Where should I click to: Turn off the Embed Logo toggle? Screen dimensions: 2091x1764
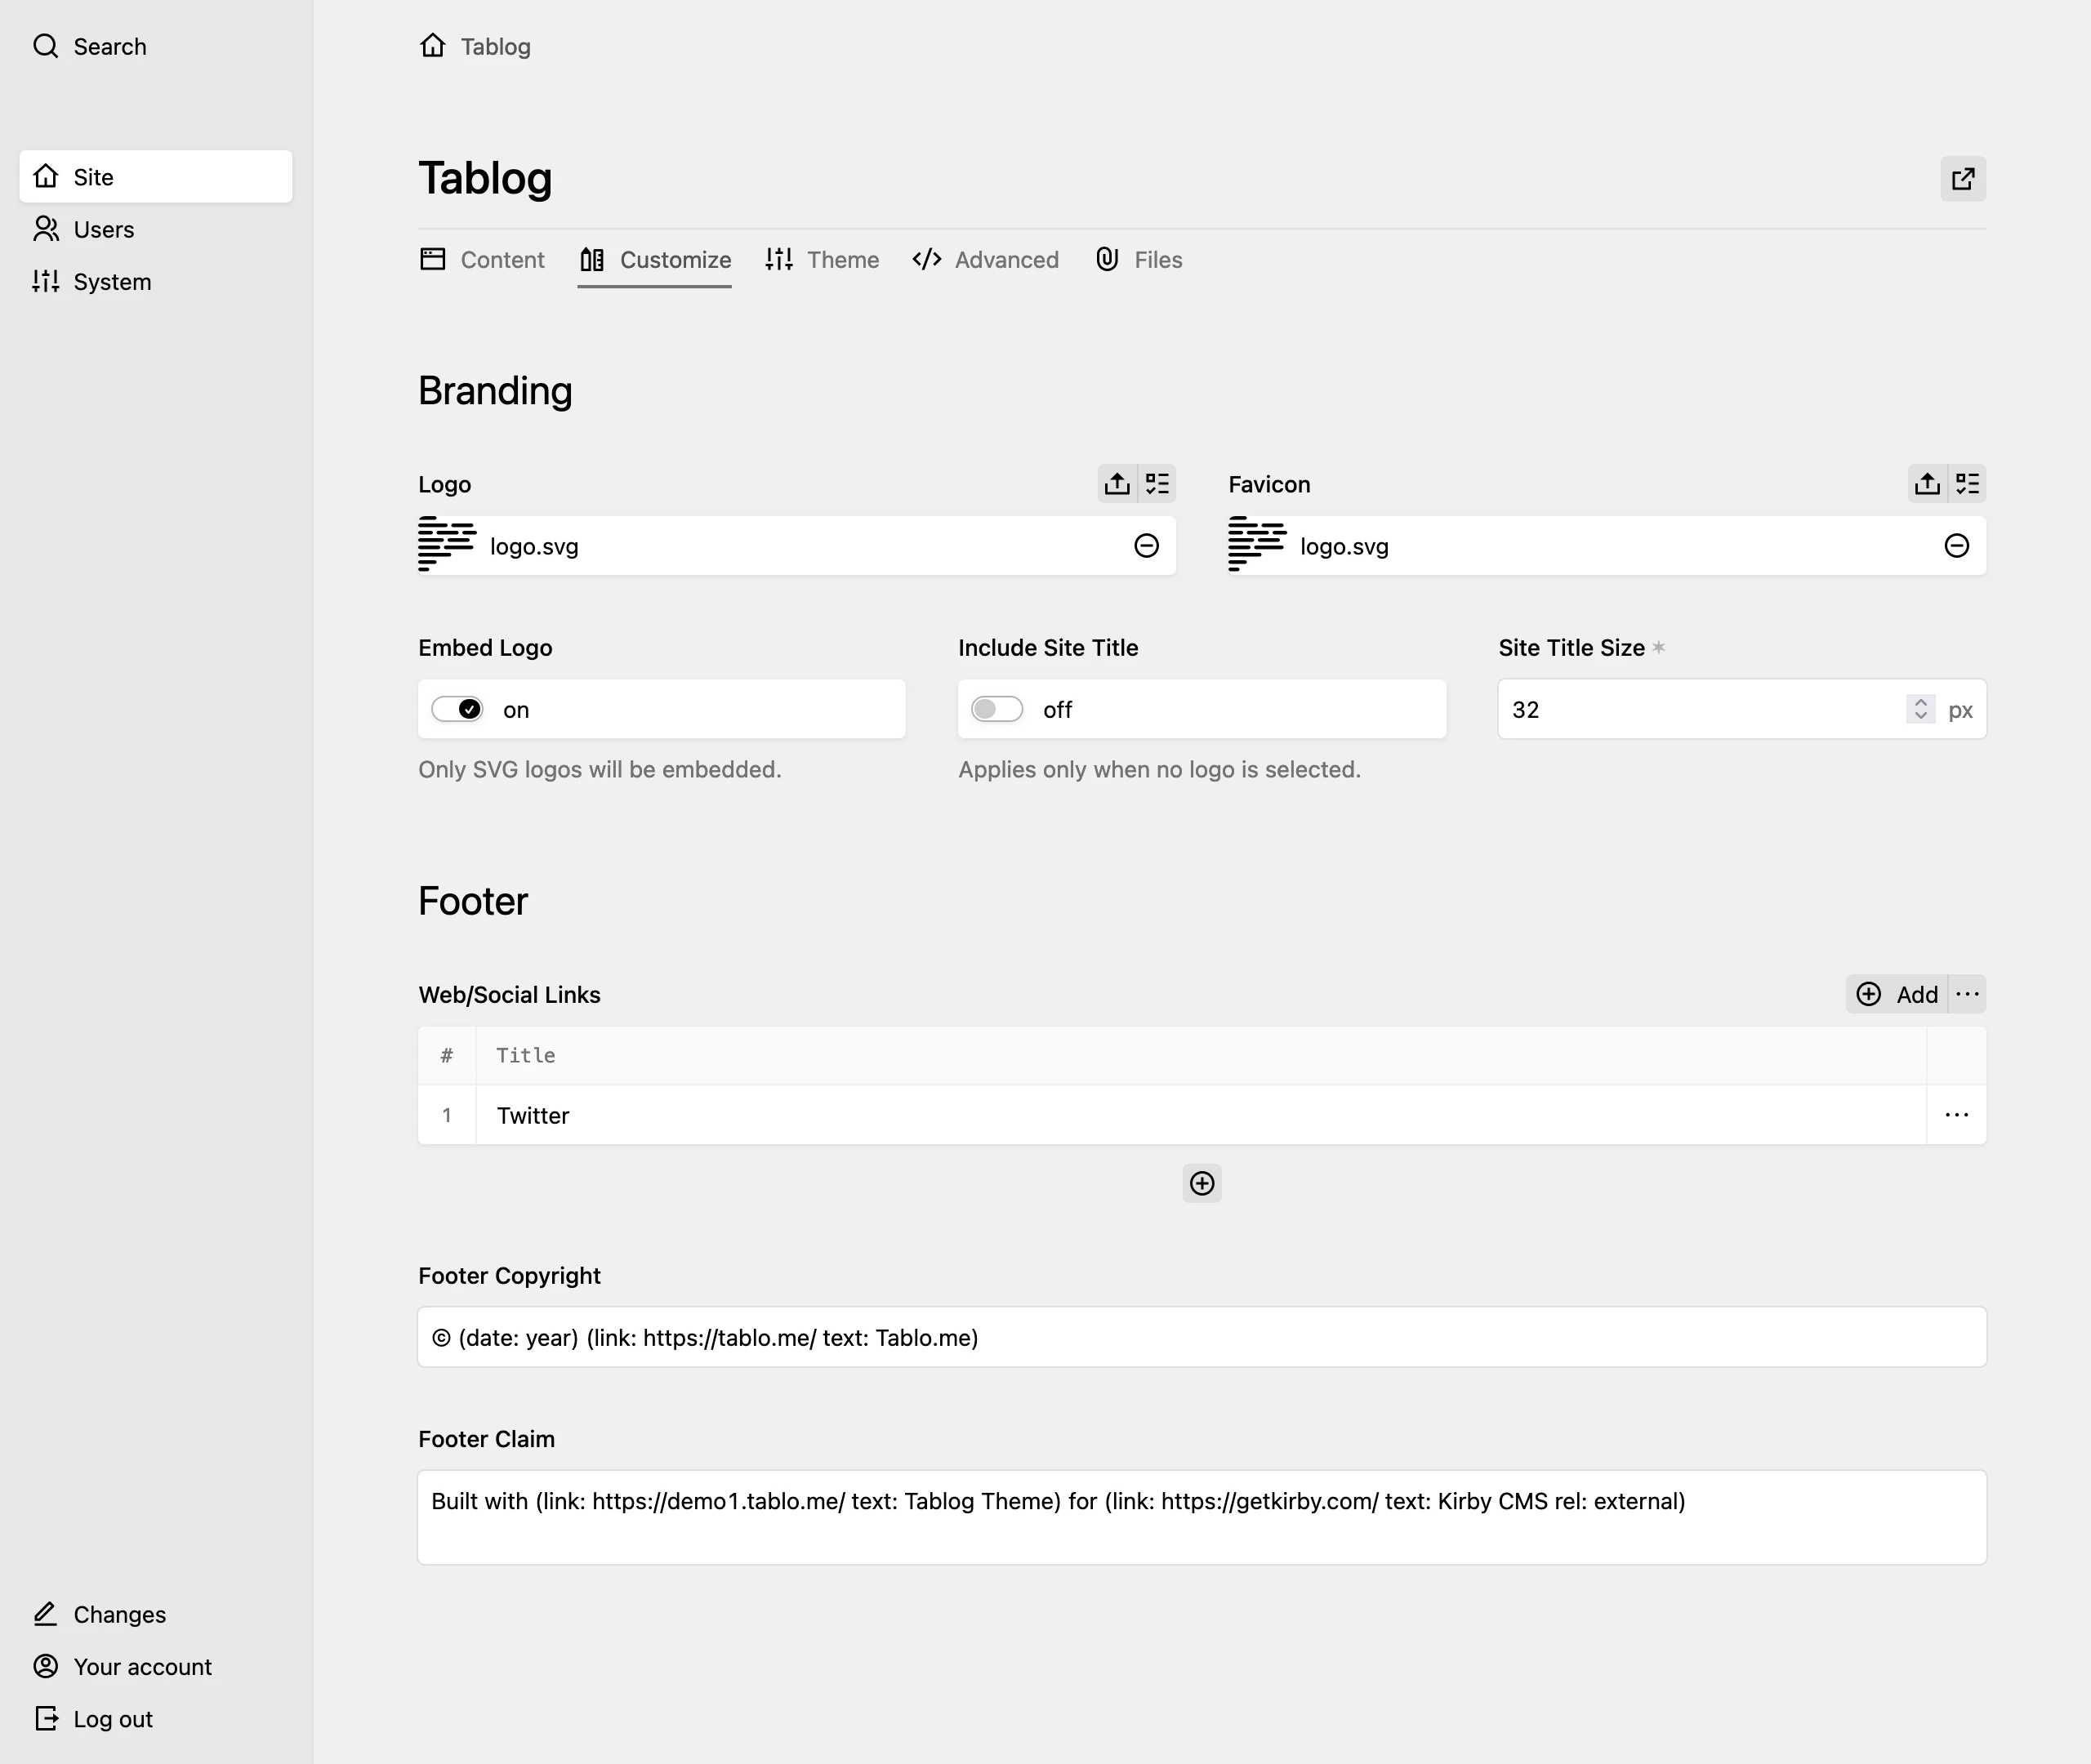click(x=458, y=709)
